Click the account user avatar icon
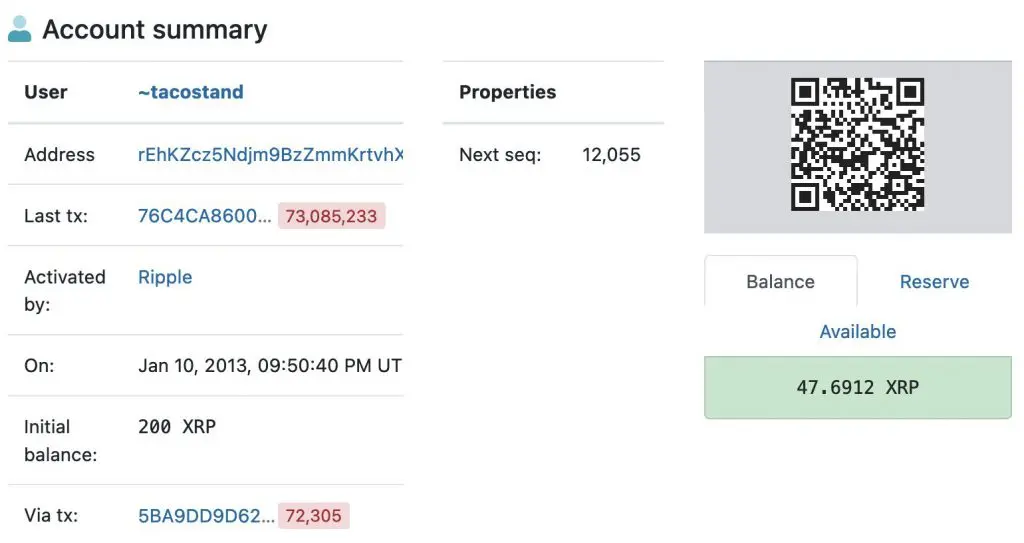 (20, 29)
